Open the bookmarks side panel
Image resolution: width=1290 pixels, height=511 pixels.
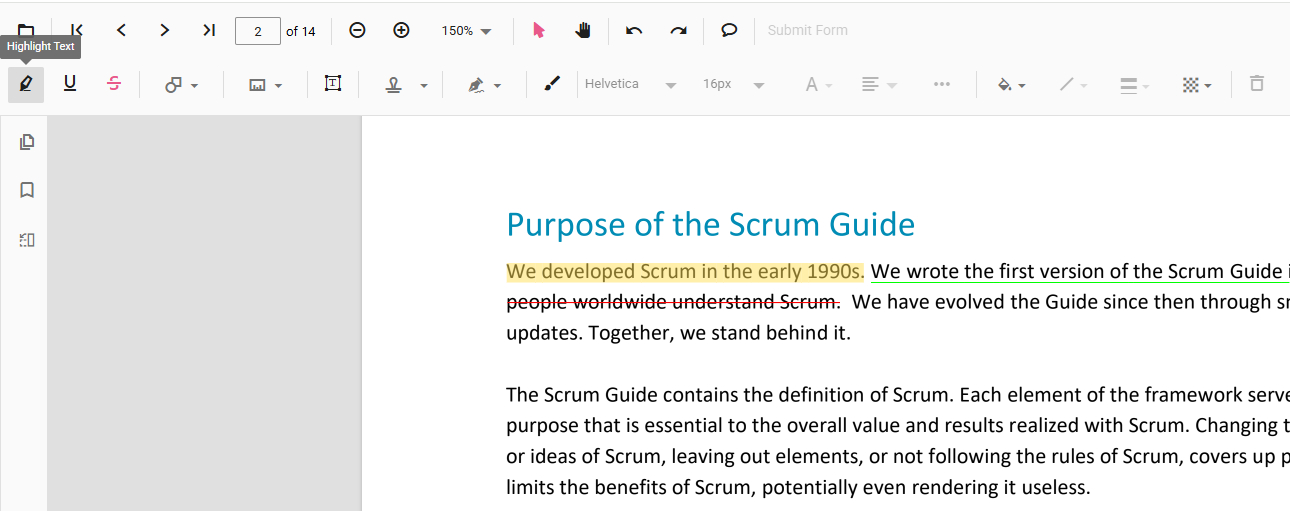coord(27,190)
